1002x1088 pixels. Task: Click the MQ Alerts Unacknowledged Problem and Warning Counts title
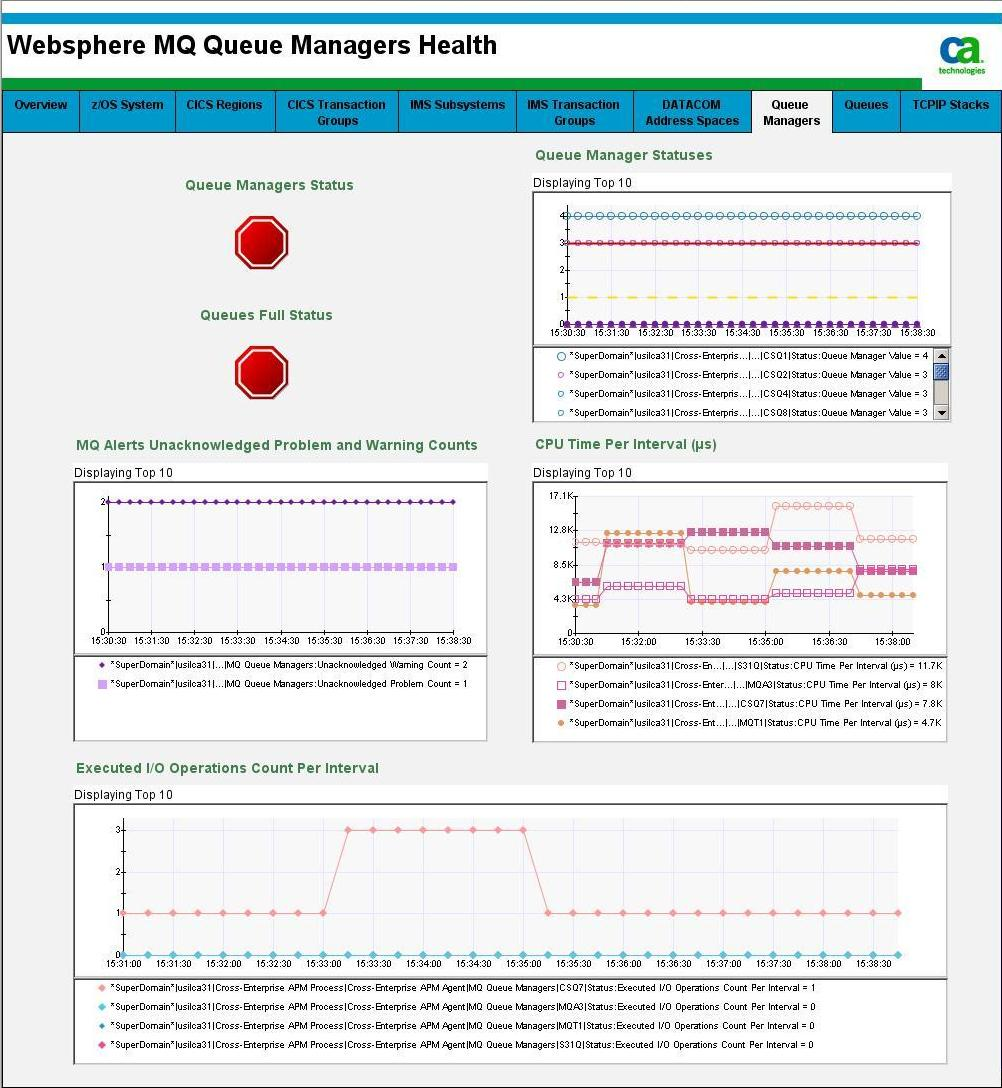(x=276, y=445)
